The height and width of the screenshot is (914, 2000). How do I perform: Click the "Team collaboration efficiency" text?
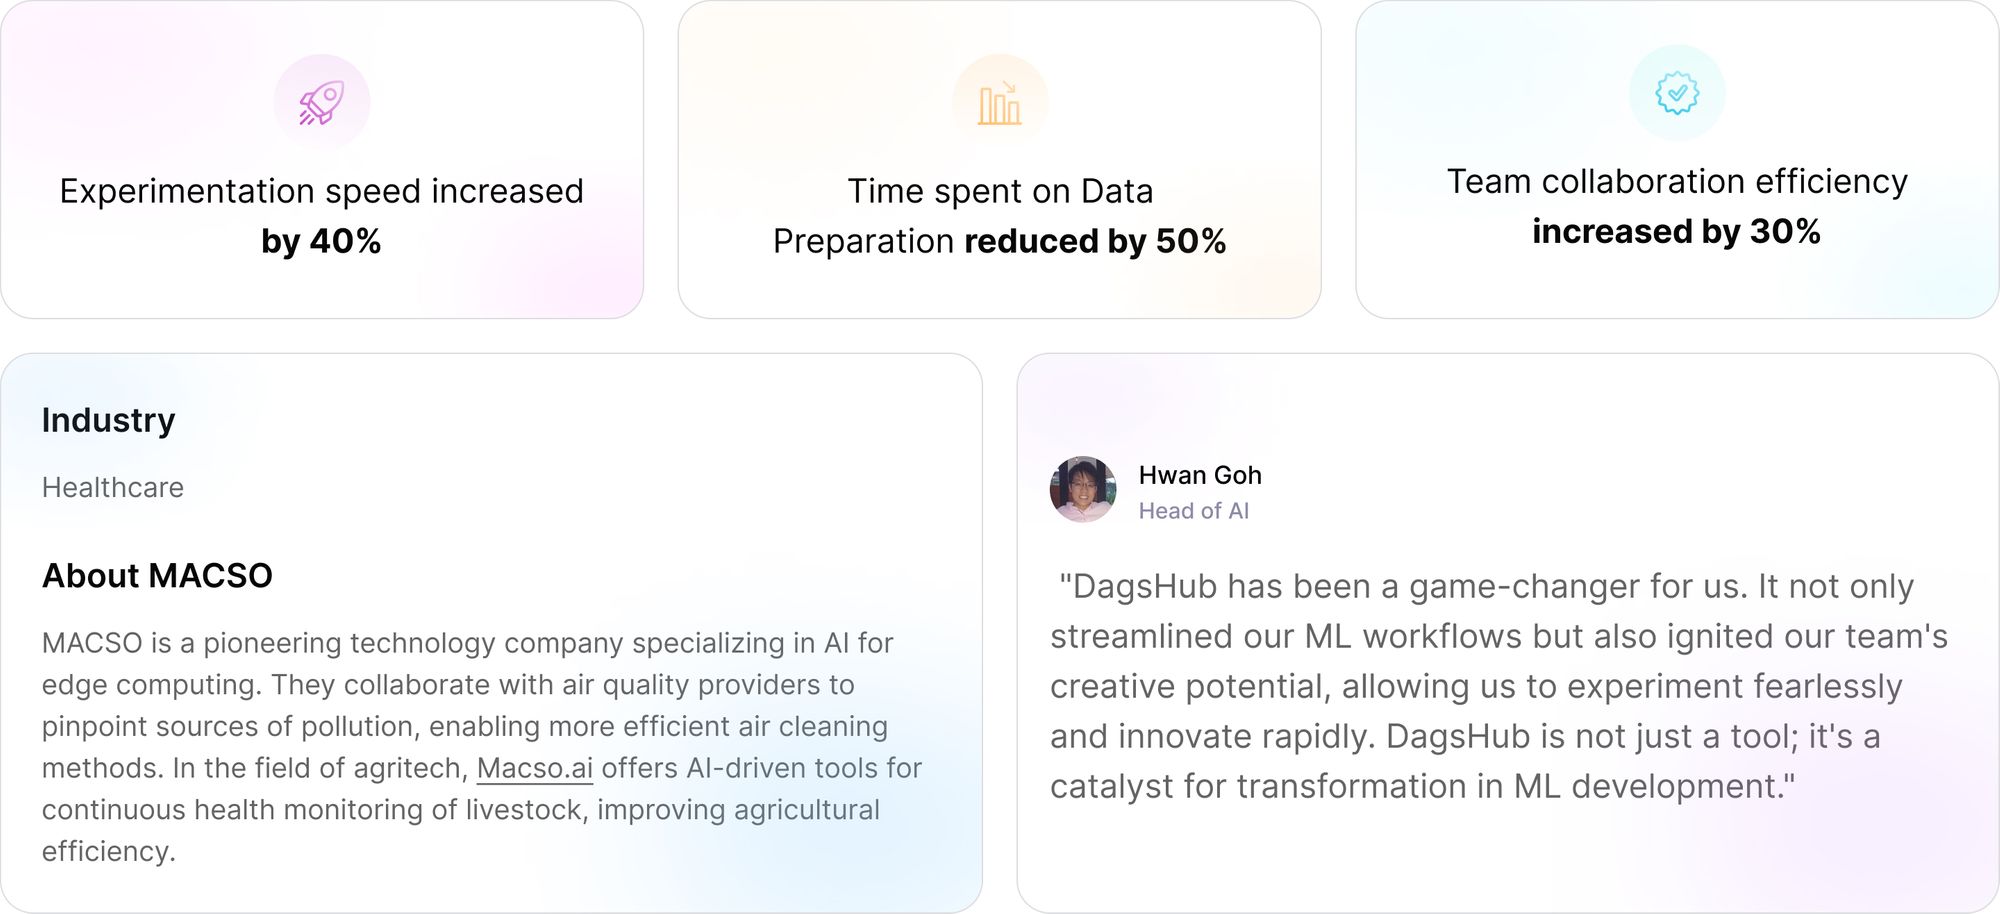(1677, 182)
